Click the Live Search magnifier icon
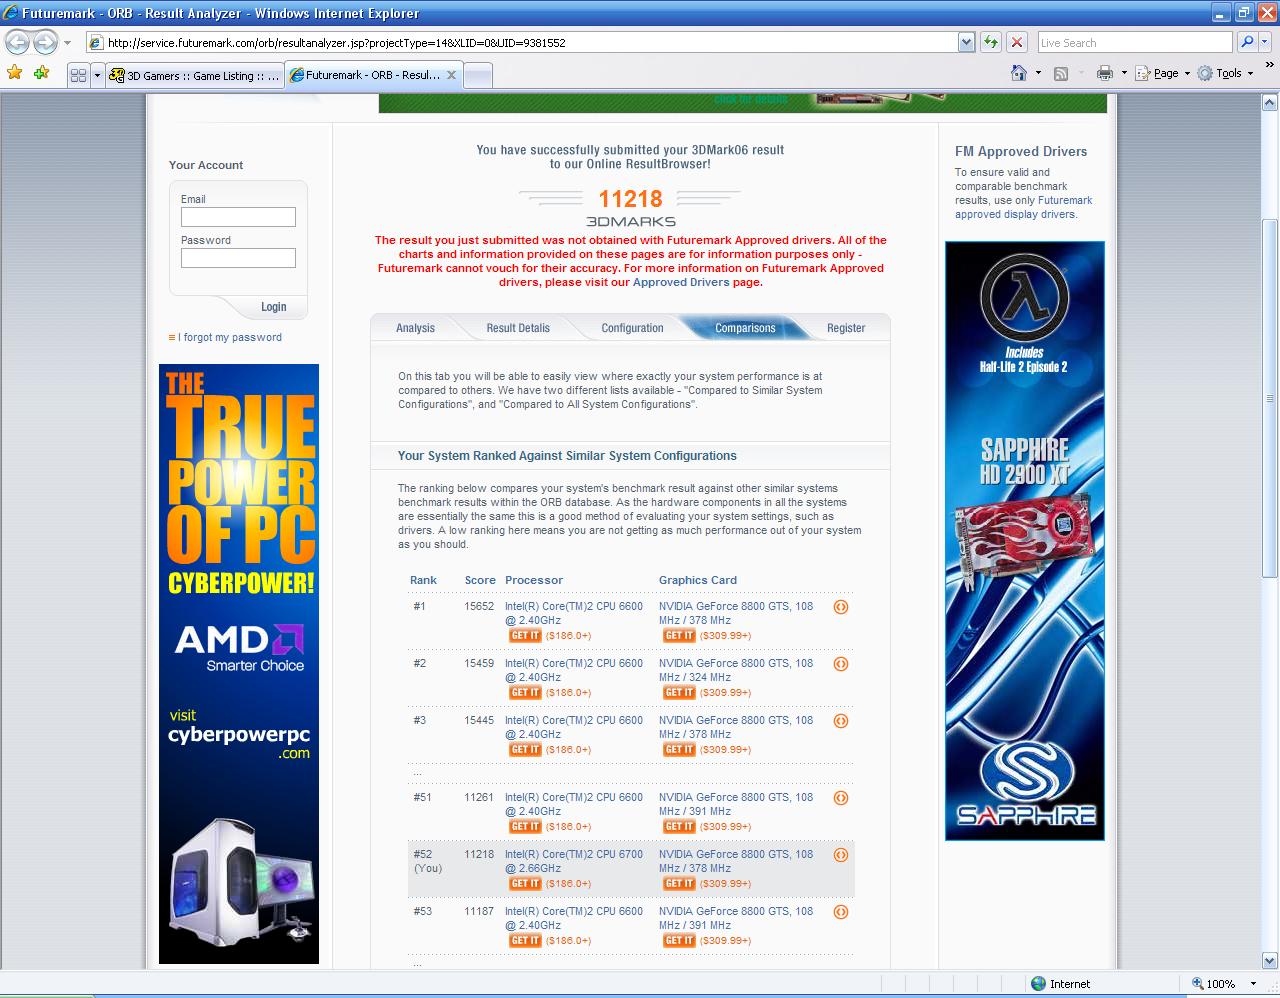 click(1246, 42)
